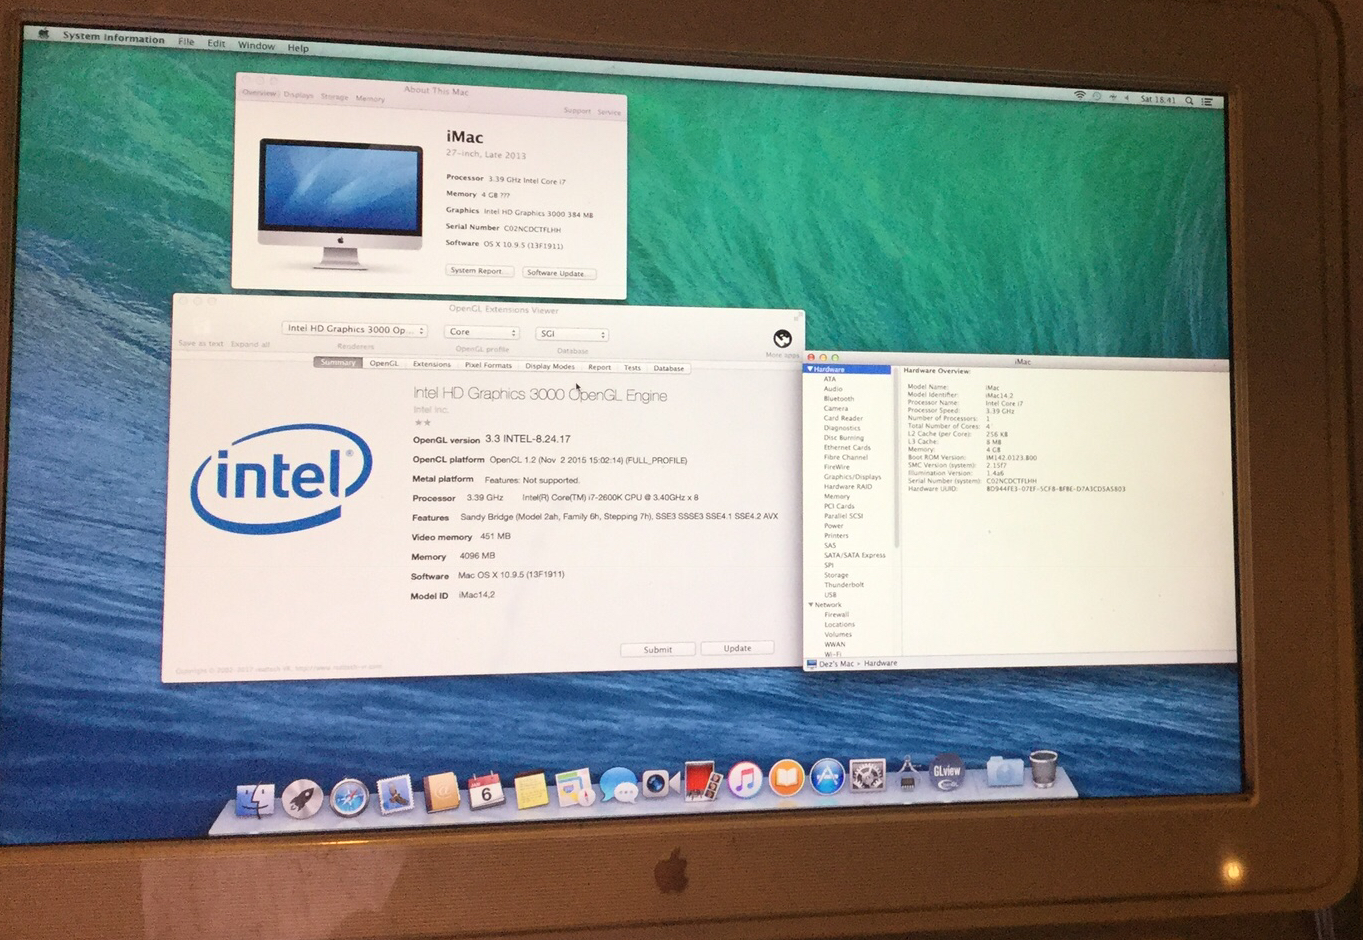This screenshot has width=1363, height=940.
Task: Collapse the Network tree section
Action: 811,605
